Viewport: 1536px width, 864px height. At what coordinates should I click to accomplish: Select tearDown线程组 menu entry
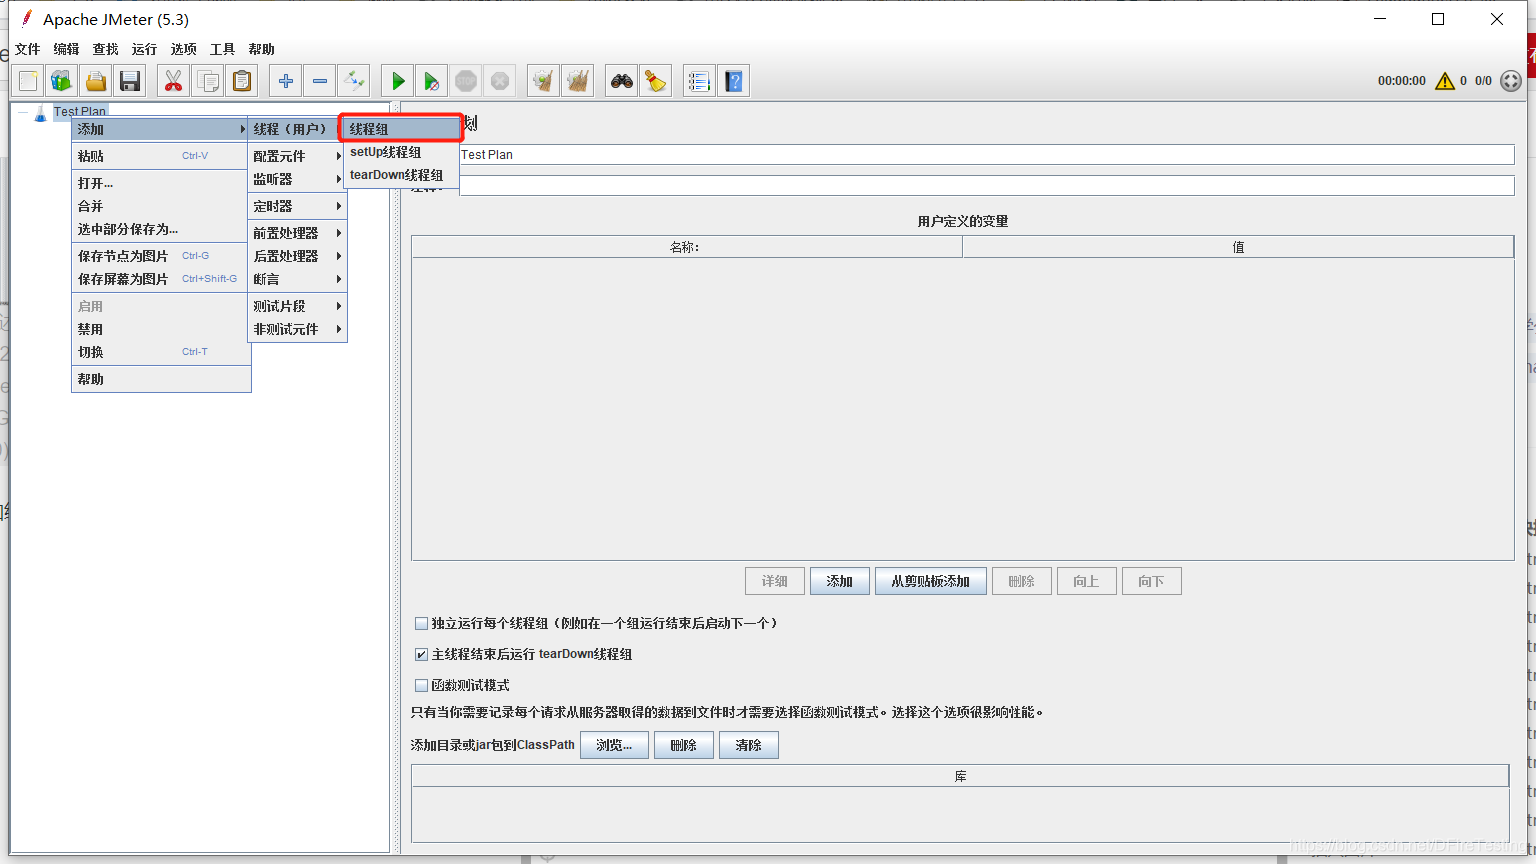tap(401, 175)
